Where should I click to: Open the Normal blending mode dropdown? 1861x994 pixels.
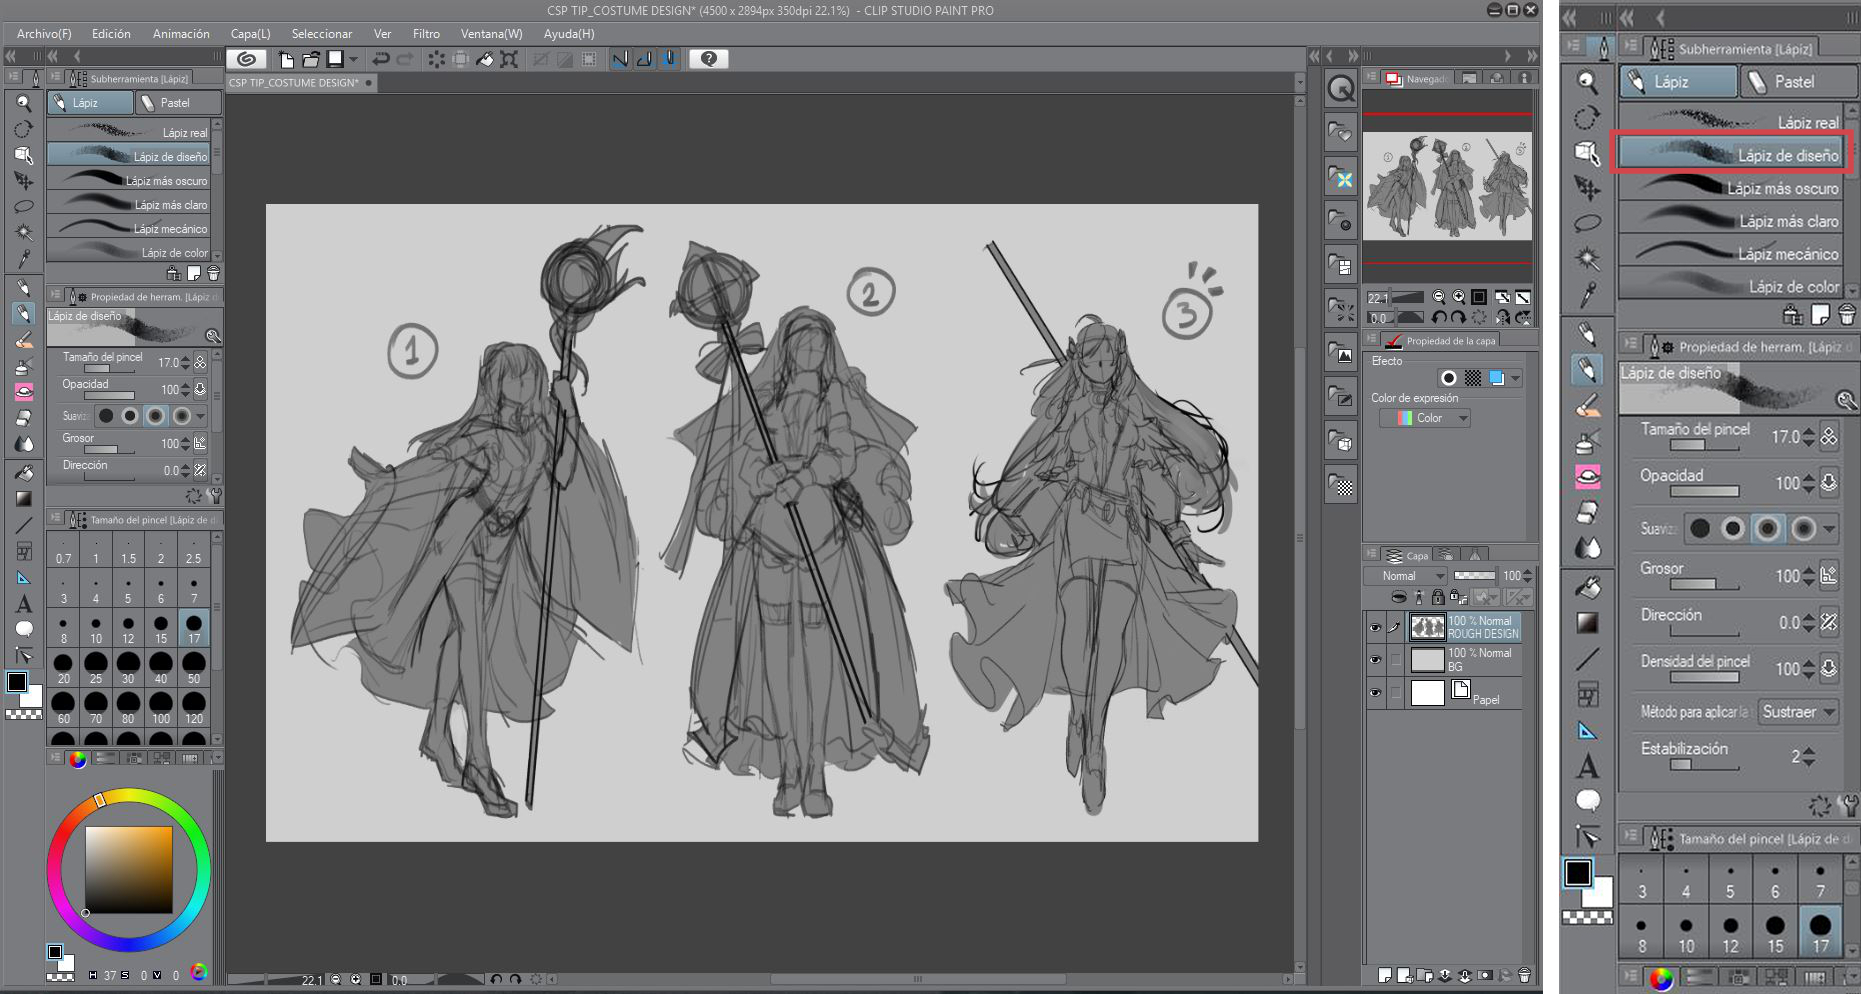(x=1405, y=576)
